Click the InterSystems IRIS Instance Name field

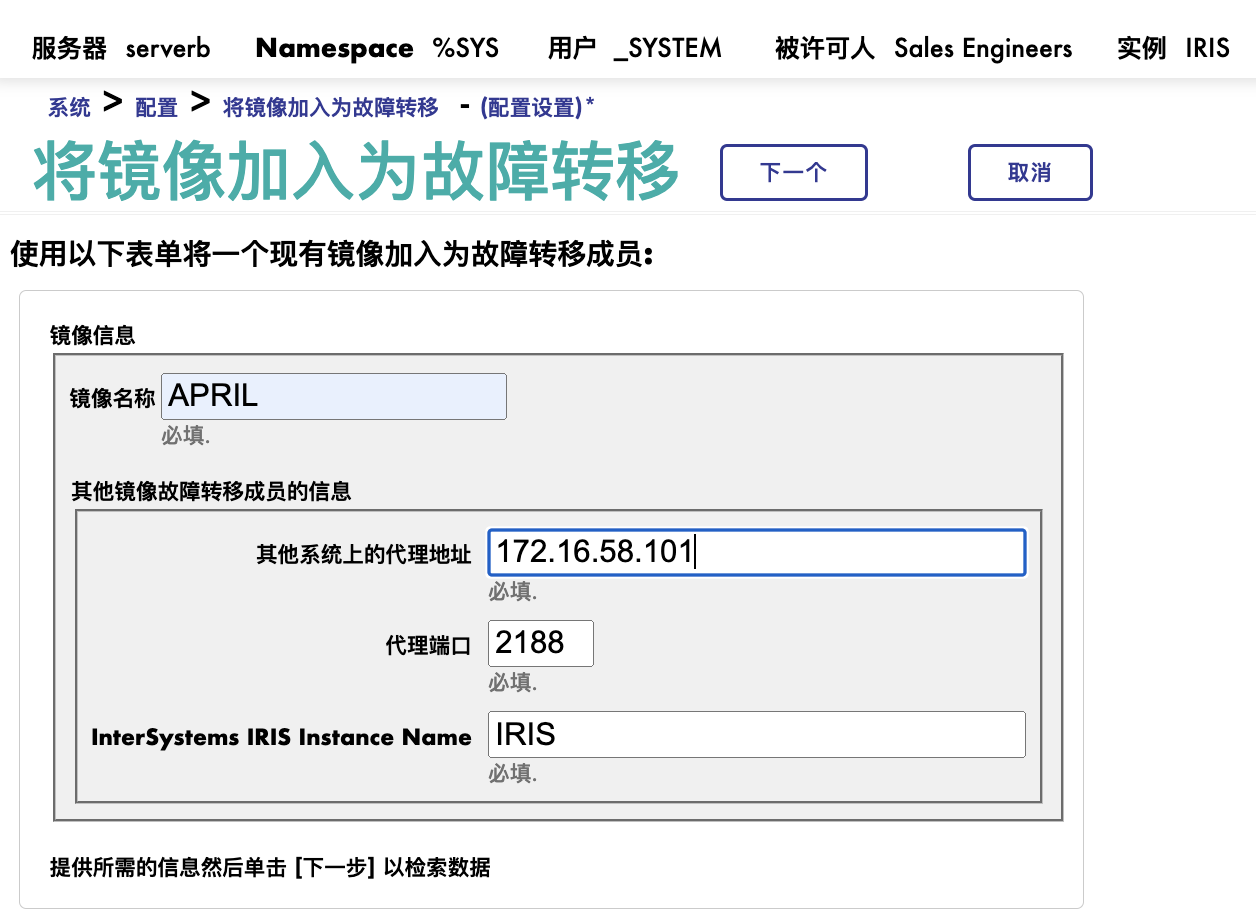point(755,734)
